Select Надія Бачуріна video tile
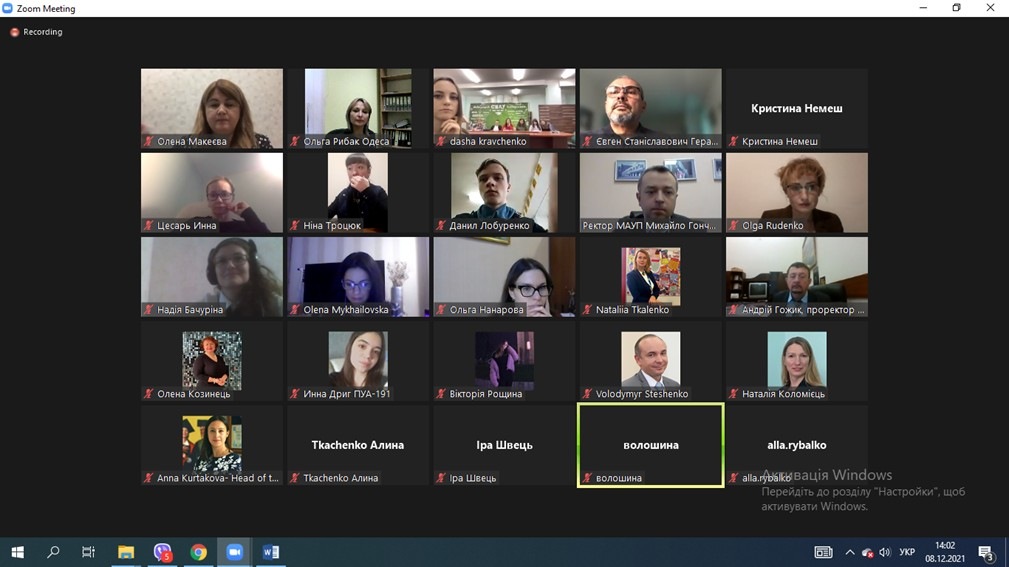The image size is (1009, 567). pyautogui.click(x=212, y=277)
